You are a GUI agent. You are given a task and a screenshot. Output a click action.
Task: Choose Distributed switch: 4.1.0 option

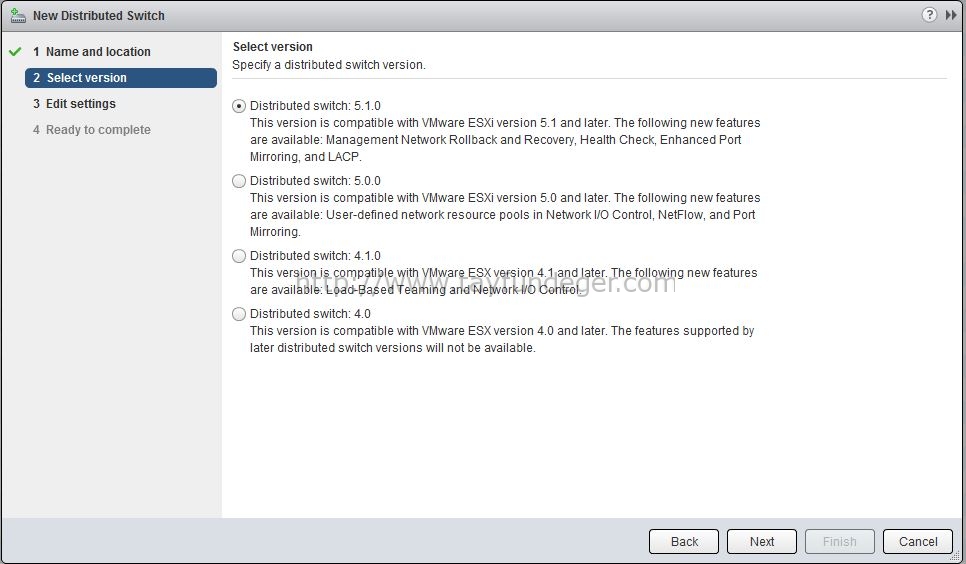238,256
